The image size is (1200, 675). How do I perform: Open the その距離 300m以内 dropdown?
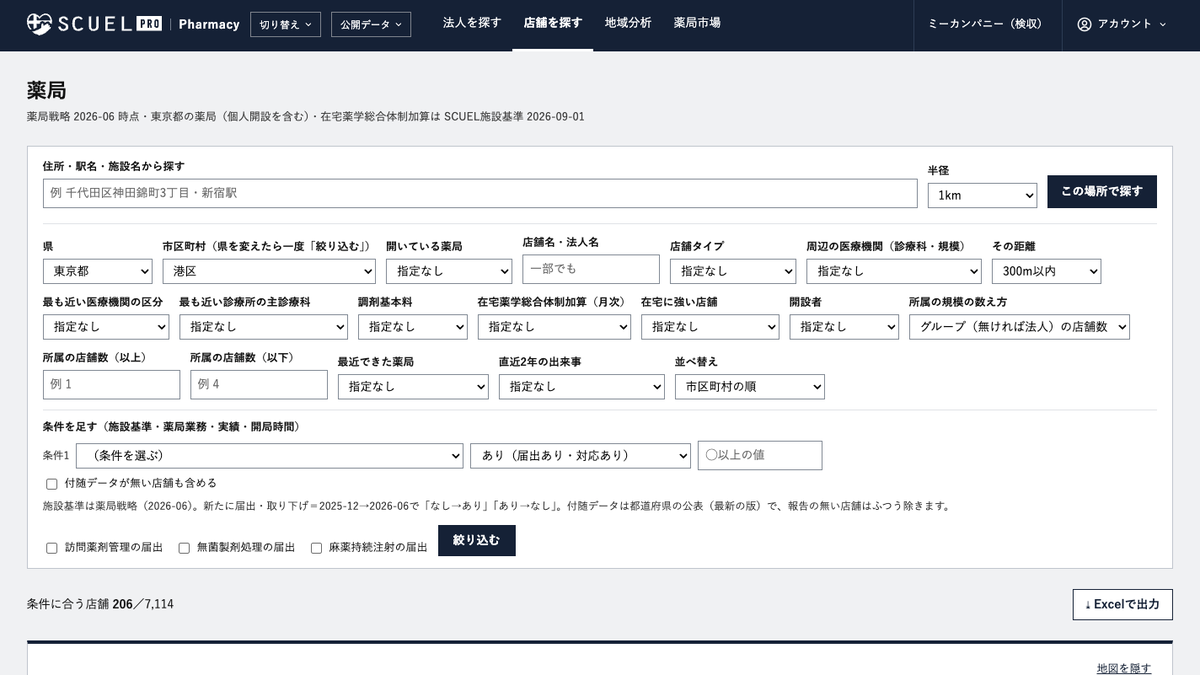[x=1046, y=271]
